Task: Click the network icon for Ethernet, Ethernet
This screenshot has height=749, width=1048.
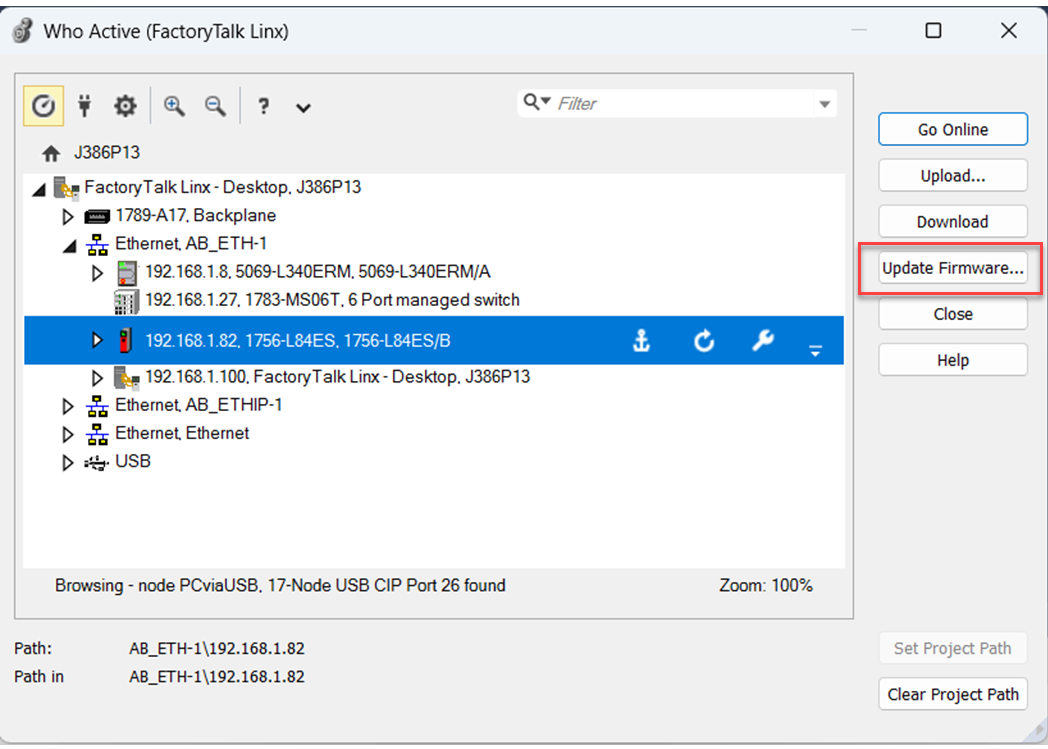Action: pyautogui.click(x=97, y=434)
